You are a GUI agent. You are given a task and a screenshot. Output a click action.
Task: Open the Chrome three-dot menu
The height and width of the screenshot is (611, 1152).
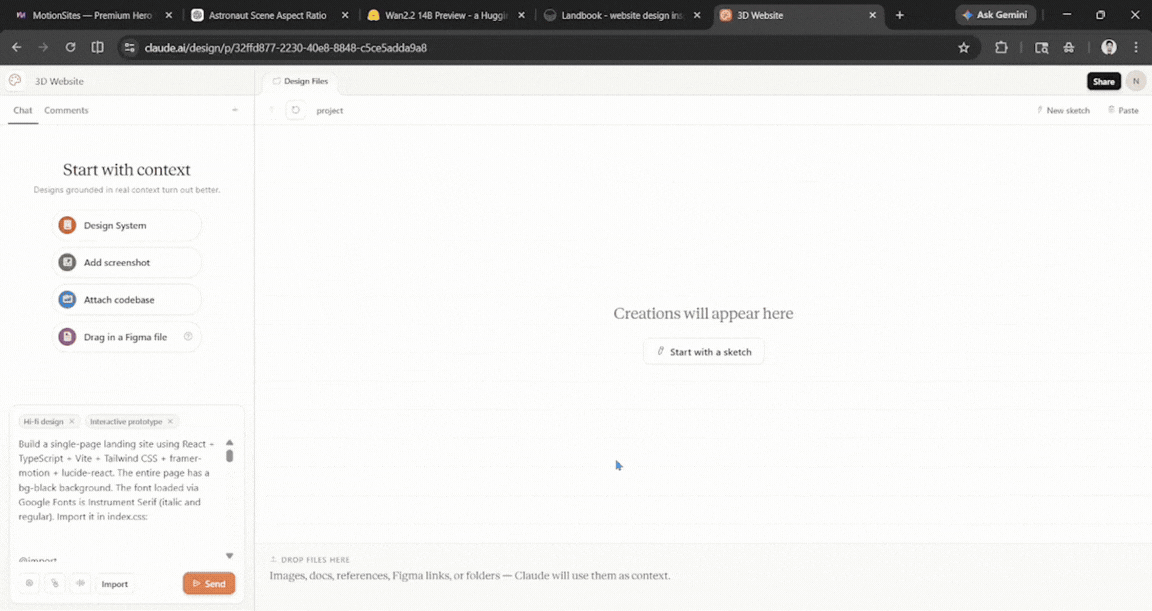[1135, 47]
